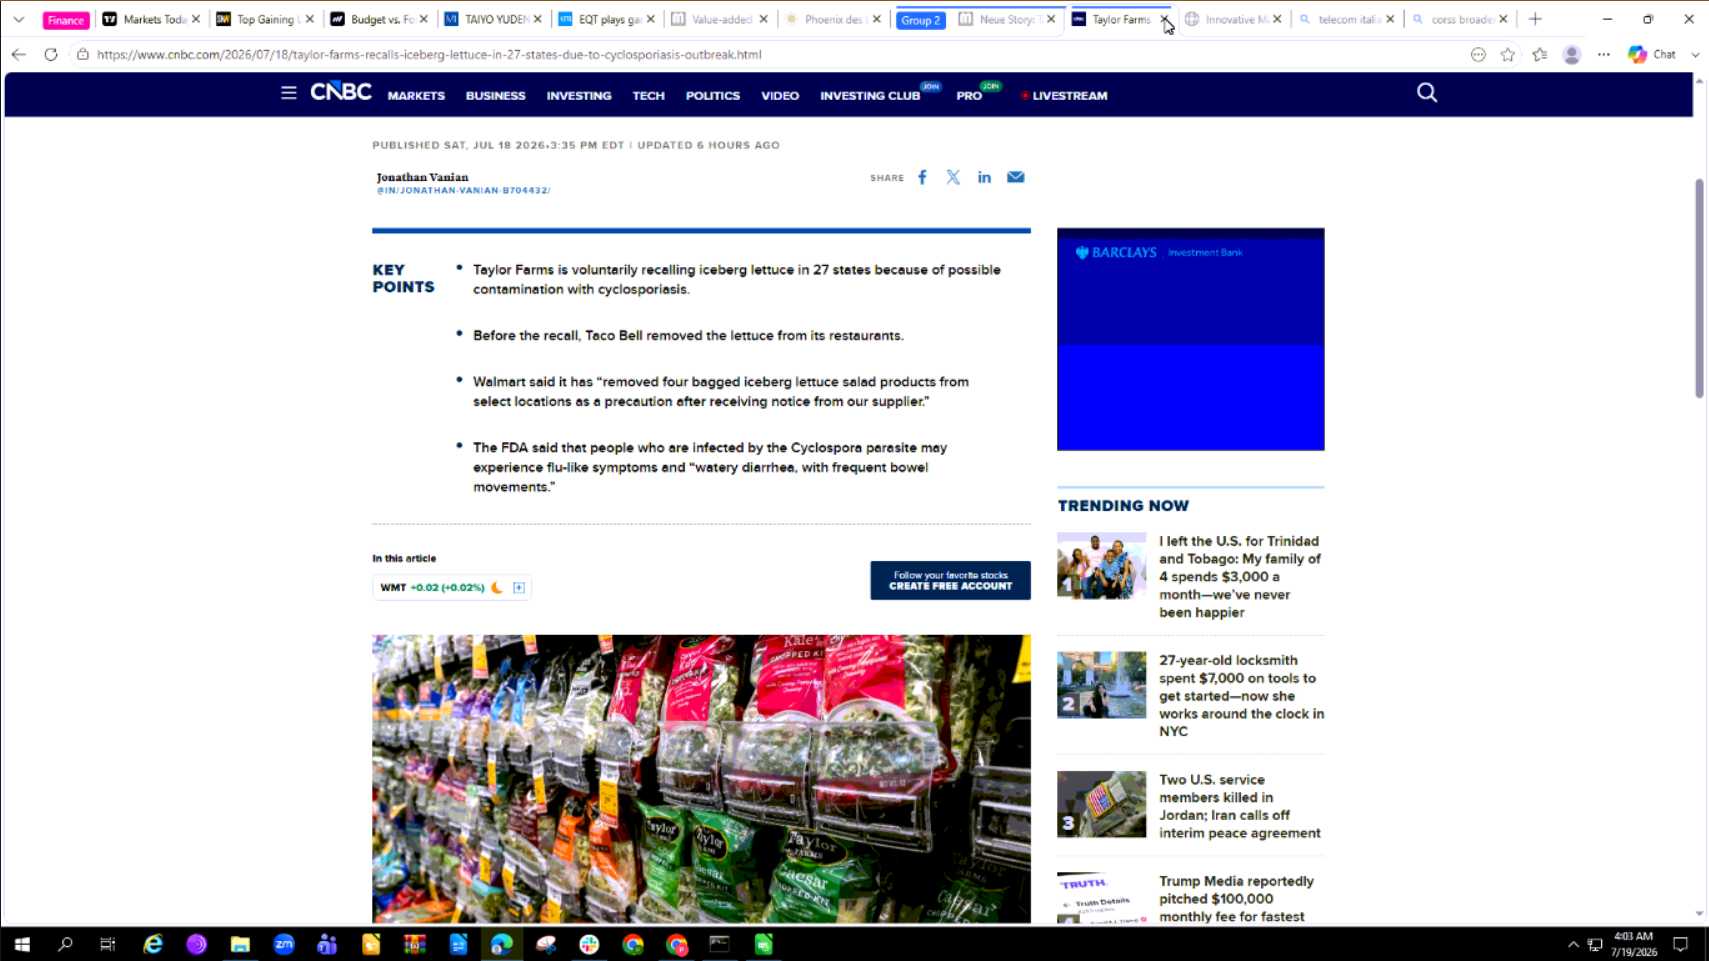Click the page vertical scrollbar thumb
The width and height of the screenshot is (1709, 961).
point(1699,288)
